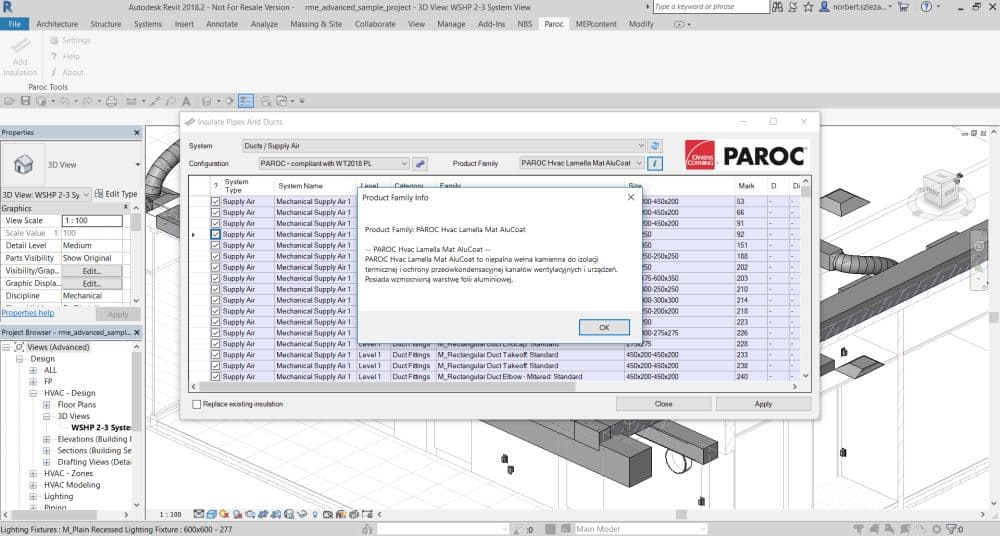Click the refresh icon beside System dropdown
The image size is (1000, 536).
coord(656,146)
